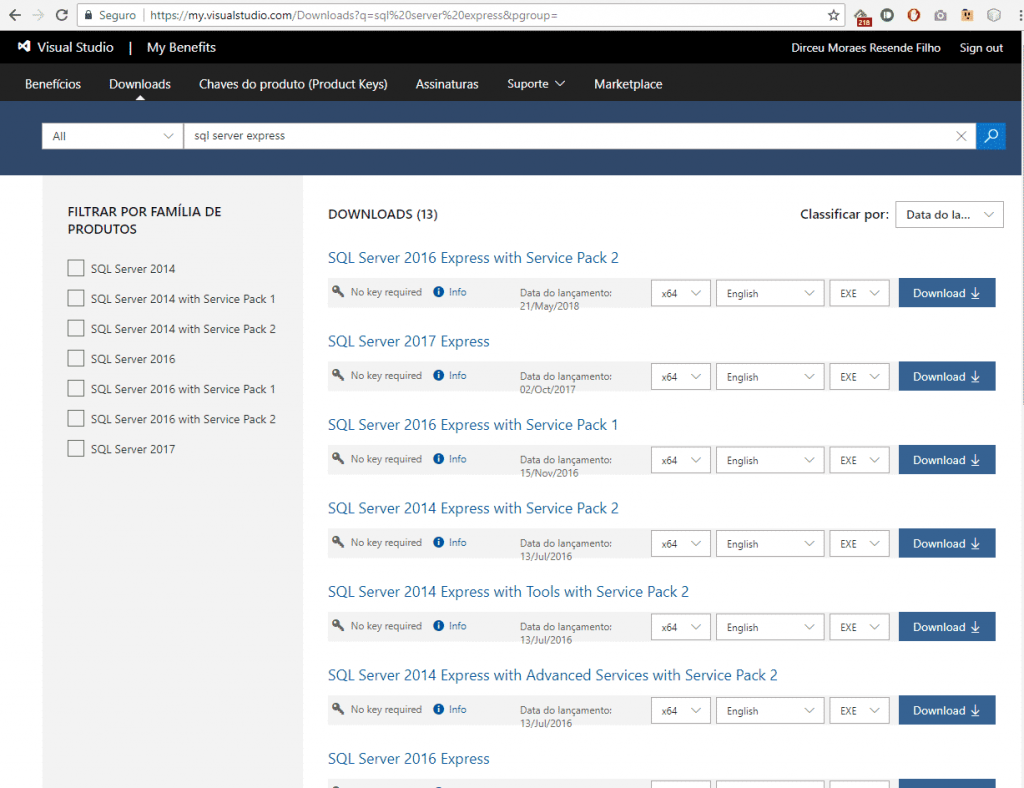Viewport: 1024px width, 788px height.
Task: Open the All category dropdown
Action: 112,136
